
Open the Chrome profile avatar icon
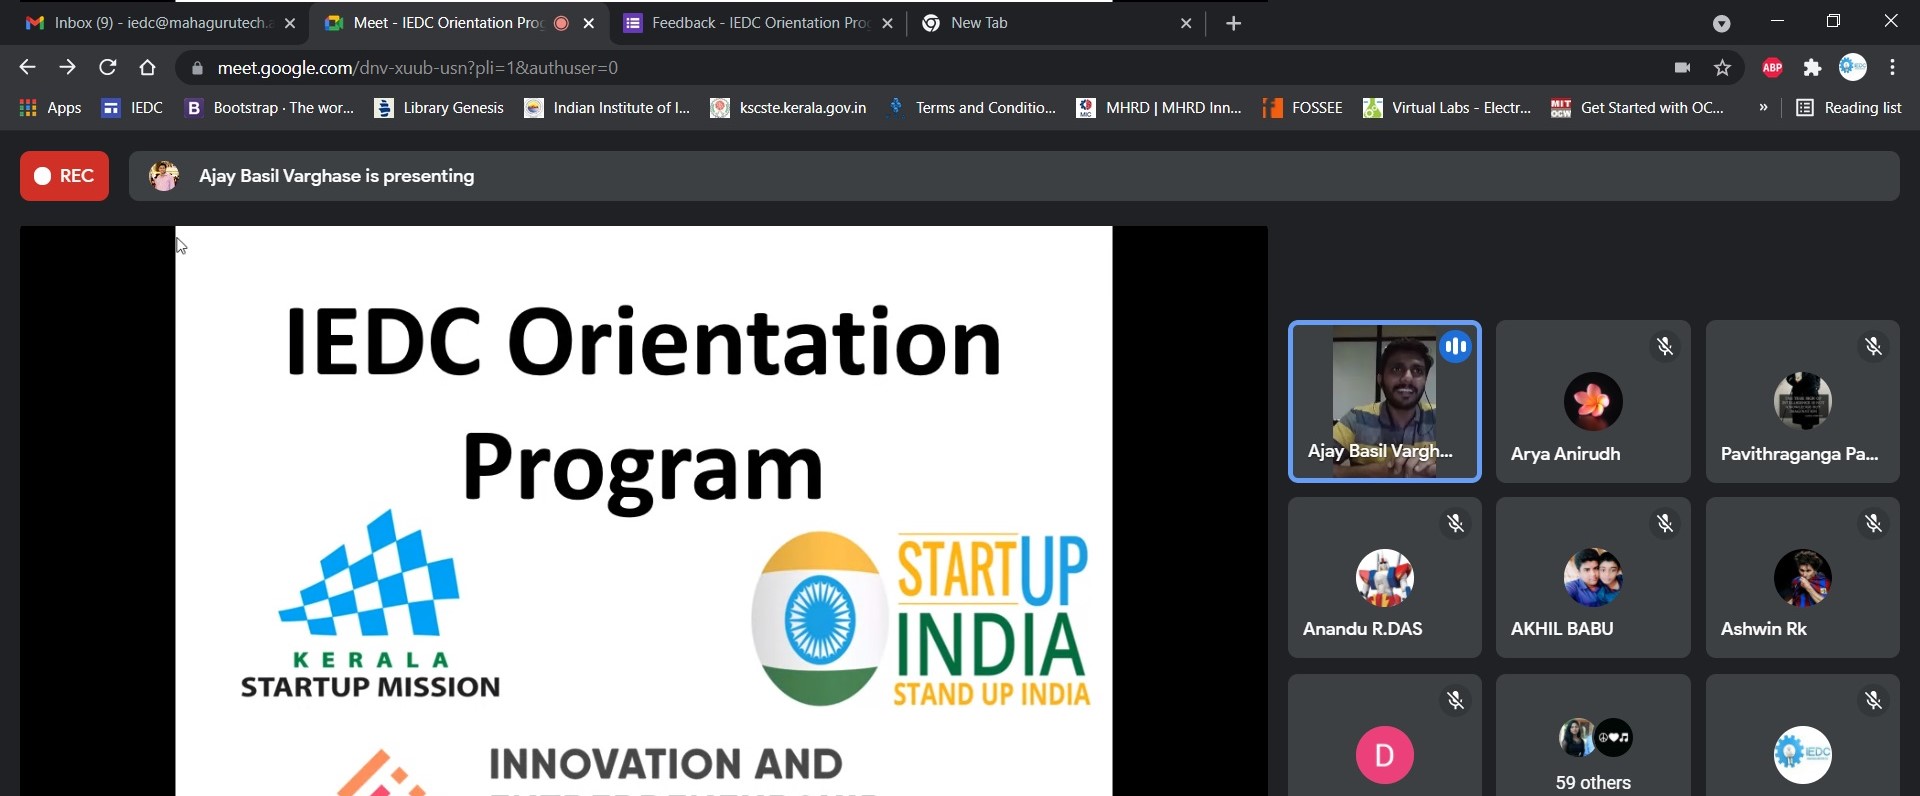1852,67
